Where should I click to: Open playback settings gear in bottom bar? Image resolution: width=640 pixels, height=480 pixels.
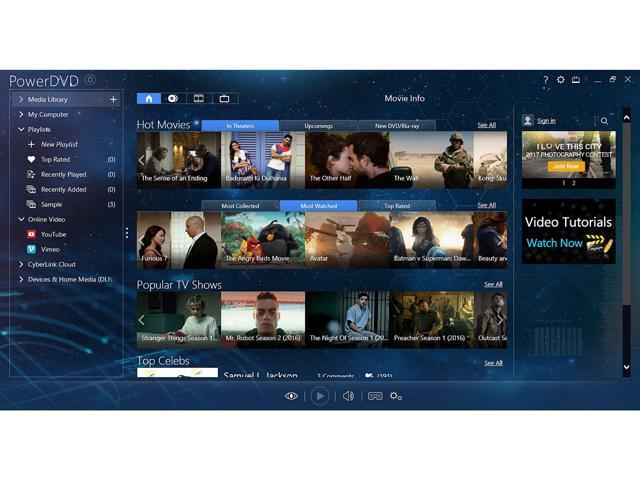point(396,396)
